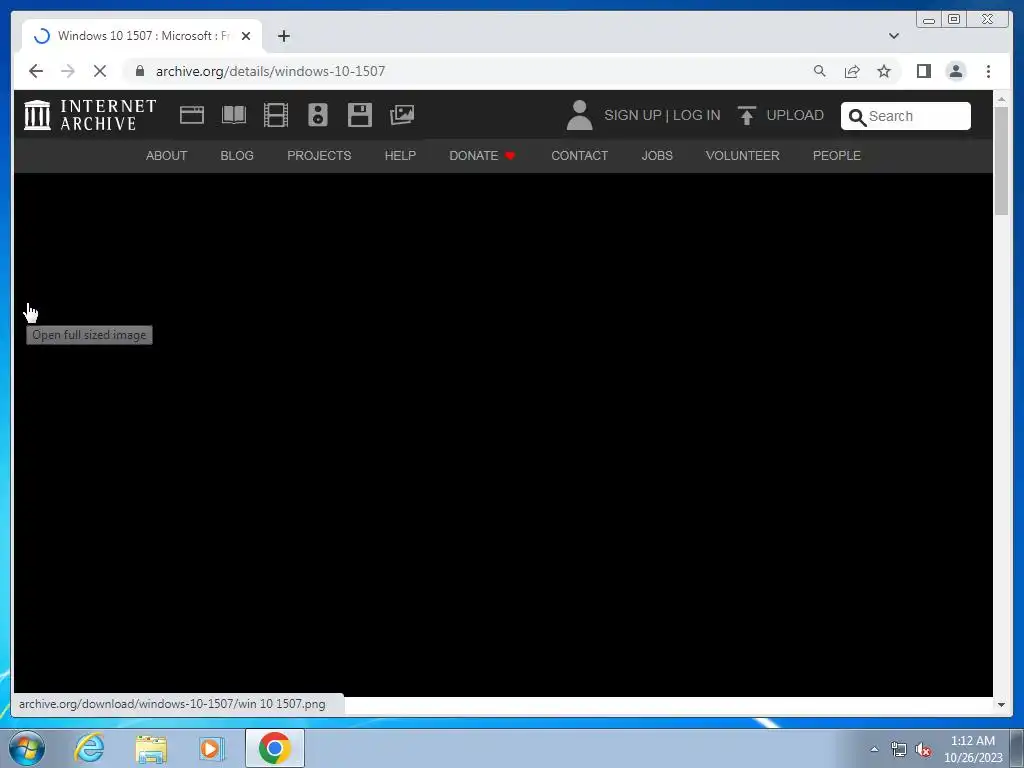Open the Chrome profile icon
Screen dimensions: 1024x768
coord(955,71)
